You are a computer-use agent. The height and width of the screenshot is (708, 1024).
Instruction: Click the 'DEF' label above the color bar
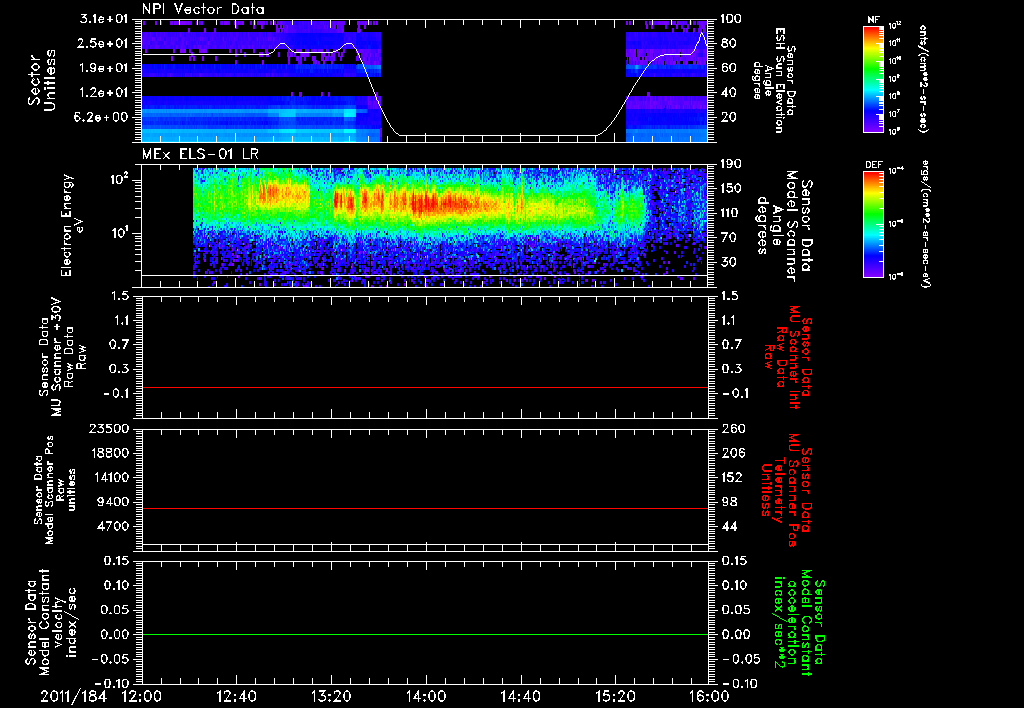[x=874, y=165]
